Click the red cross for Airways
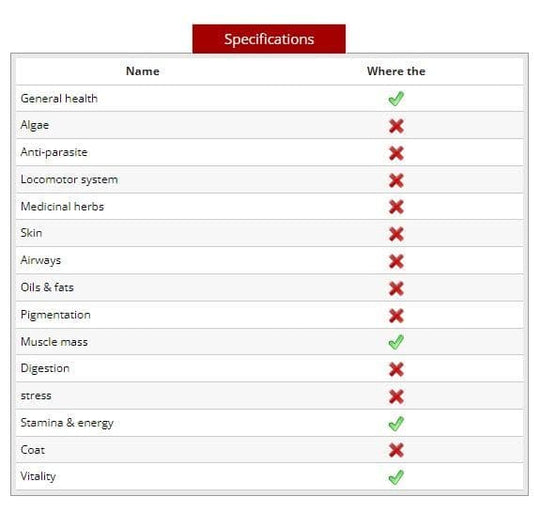Viewport: 540px width, 512px height. 396,261
